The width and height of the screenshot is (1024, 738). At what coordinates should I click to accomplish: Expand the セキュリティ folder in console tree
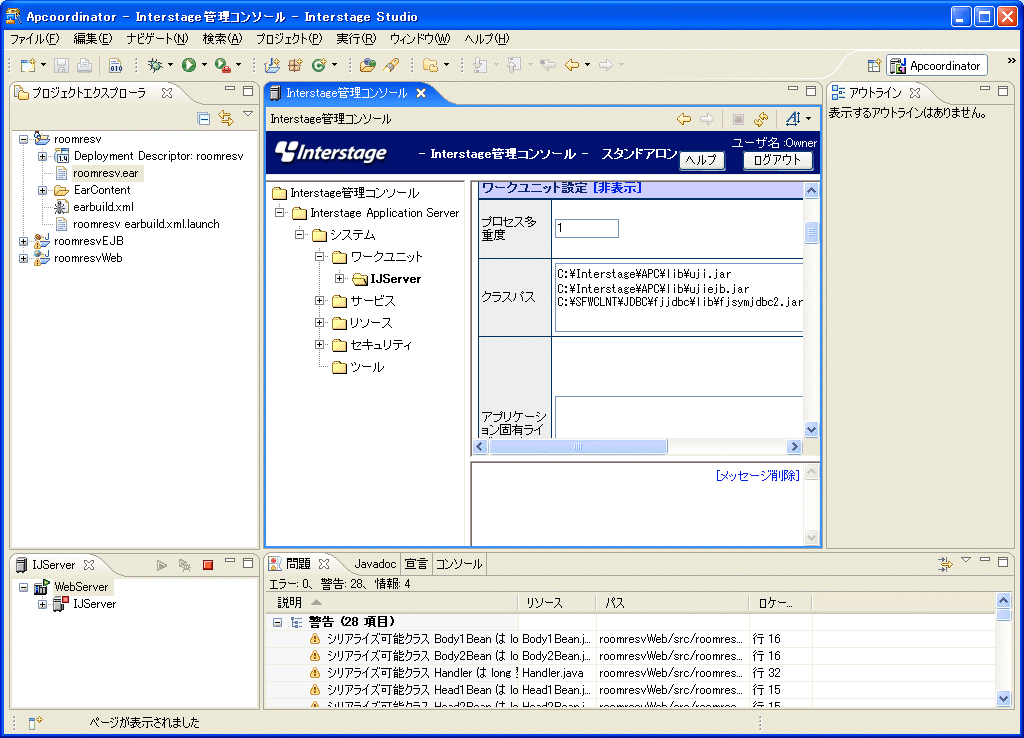319,345
